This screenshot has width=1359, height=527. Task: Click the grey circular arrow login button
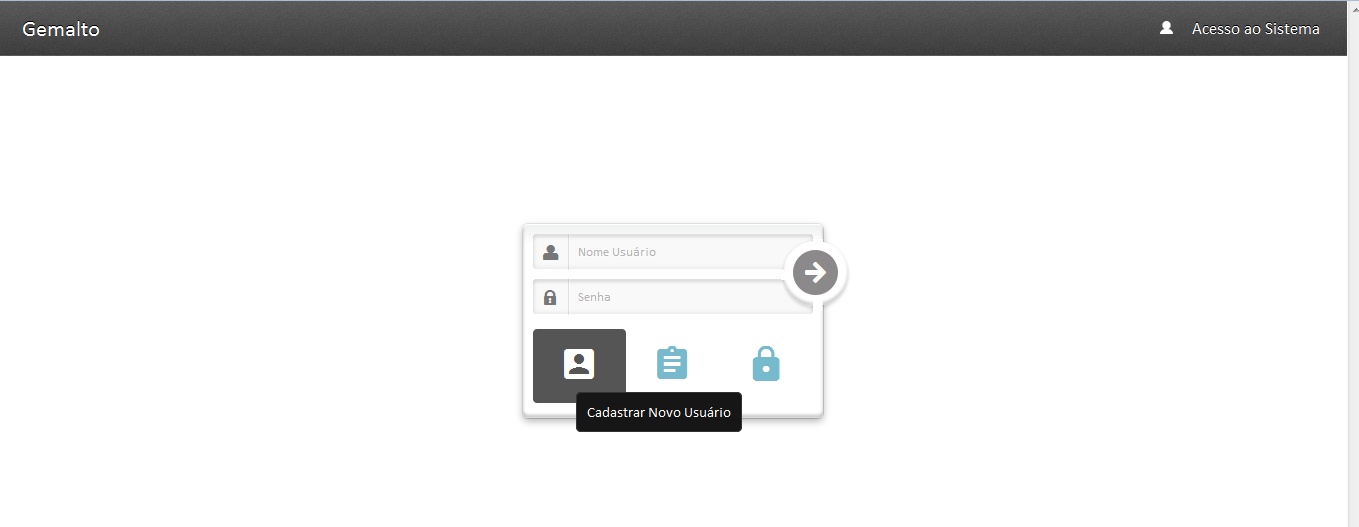coord(815,272)
